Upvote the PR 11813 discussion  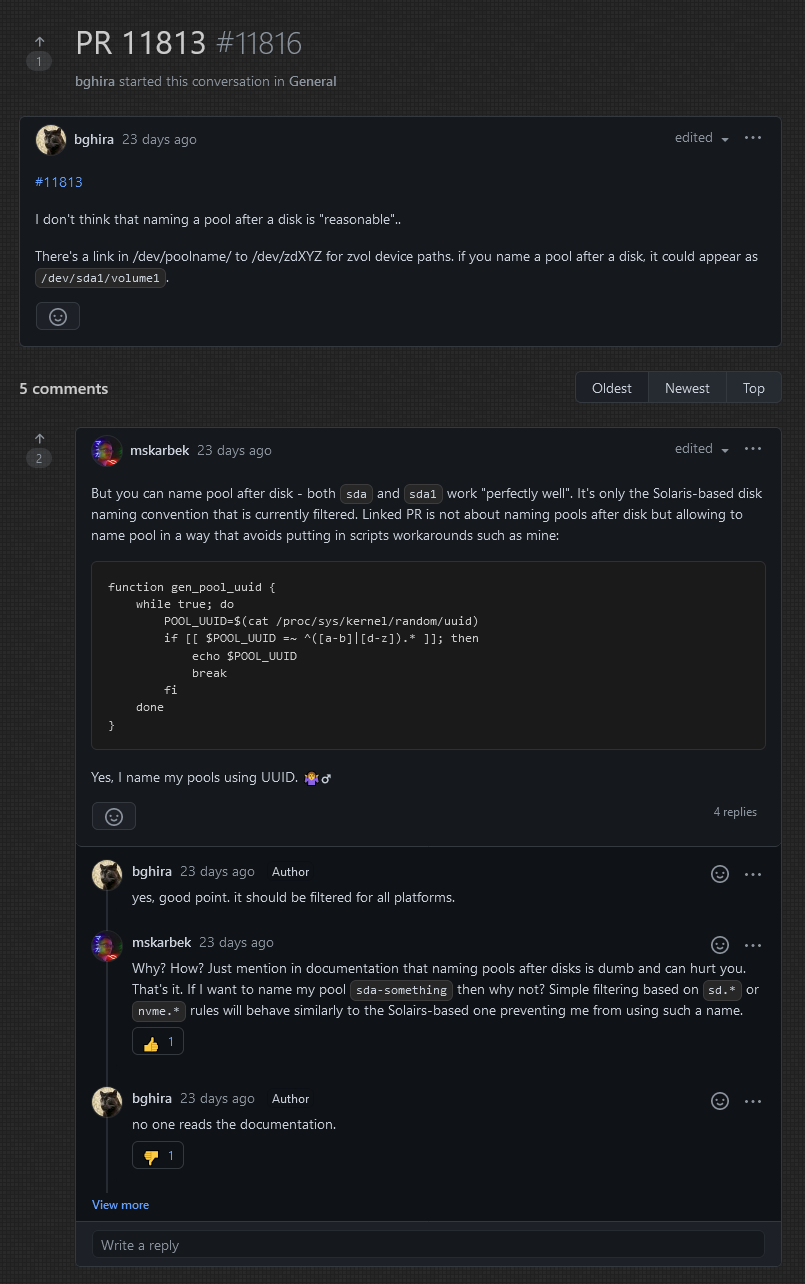click(39, 43)
